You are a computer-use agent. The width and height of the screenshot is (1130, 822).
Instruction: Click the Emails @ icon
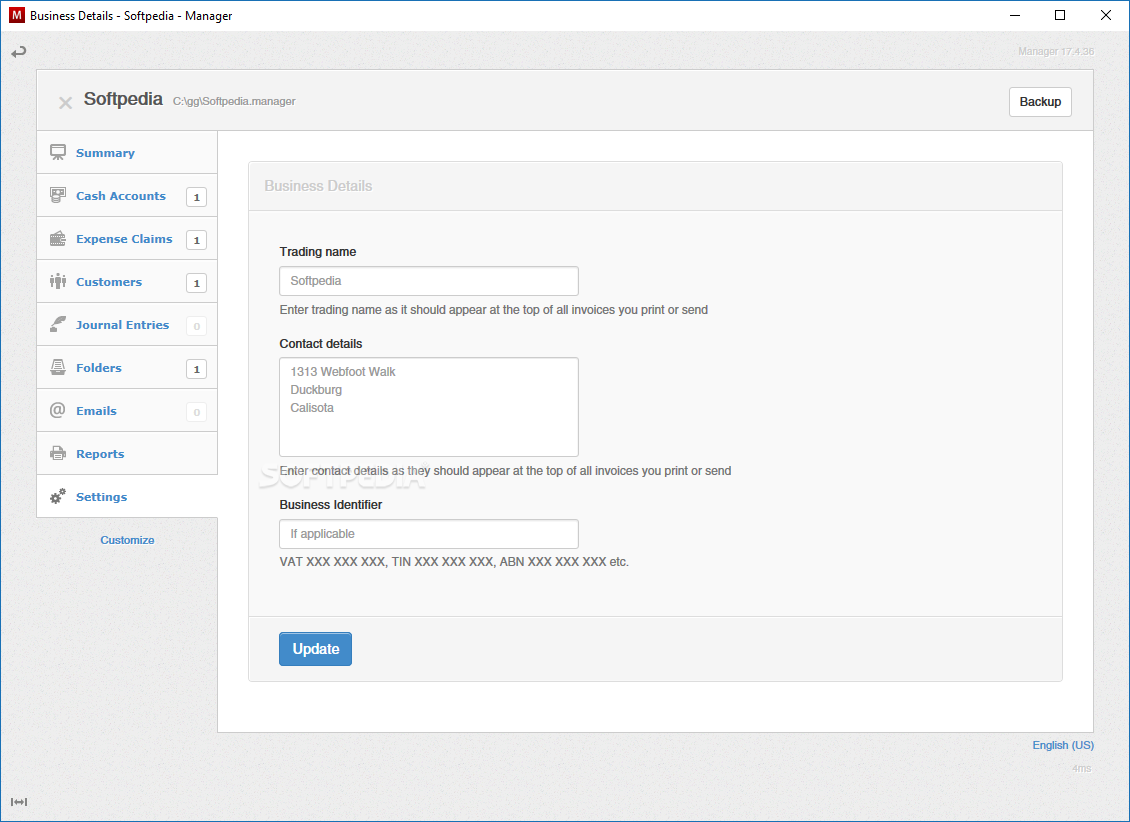[58, 410]
